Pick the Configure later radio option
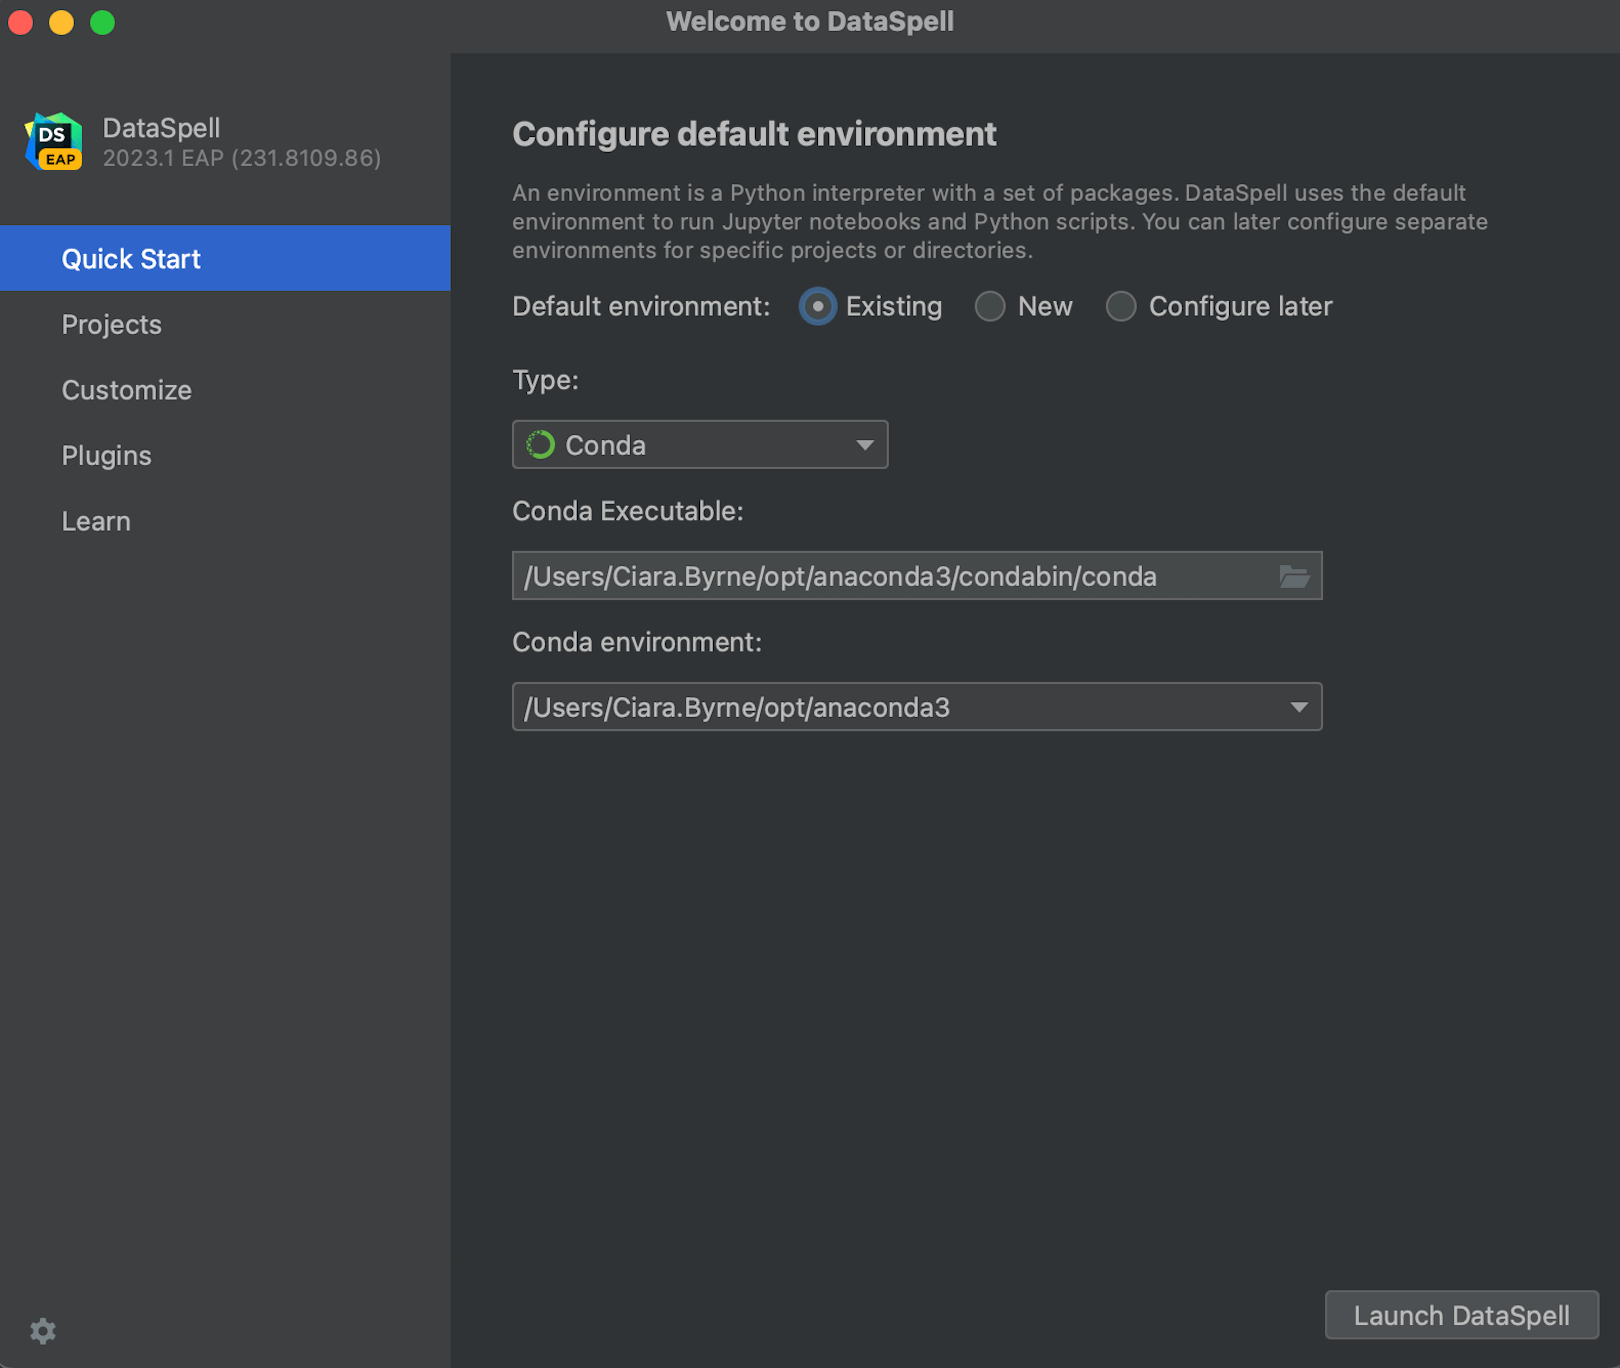This screenshot has width=1620, height=1368. click(x=1121, y=307)
